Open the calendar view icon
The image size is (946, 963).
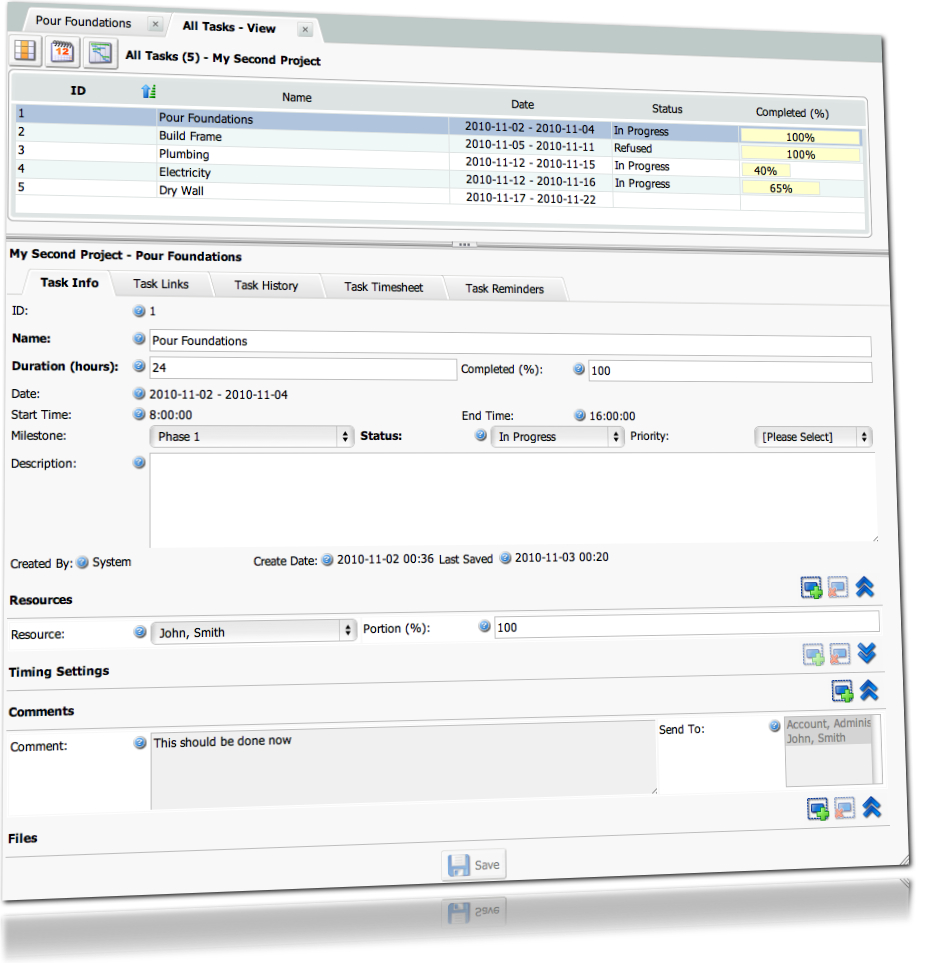[63, 52]
